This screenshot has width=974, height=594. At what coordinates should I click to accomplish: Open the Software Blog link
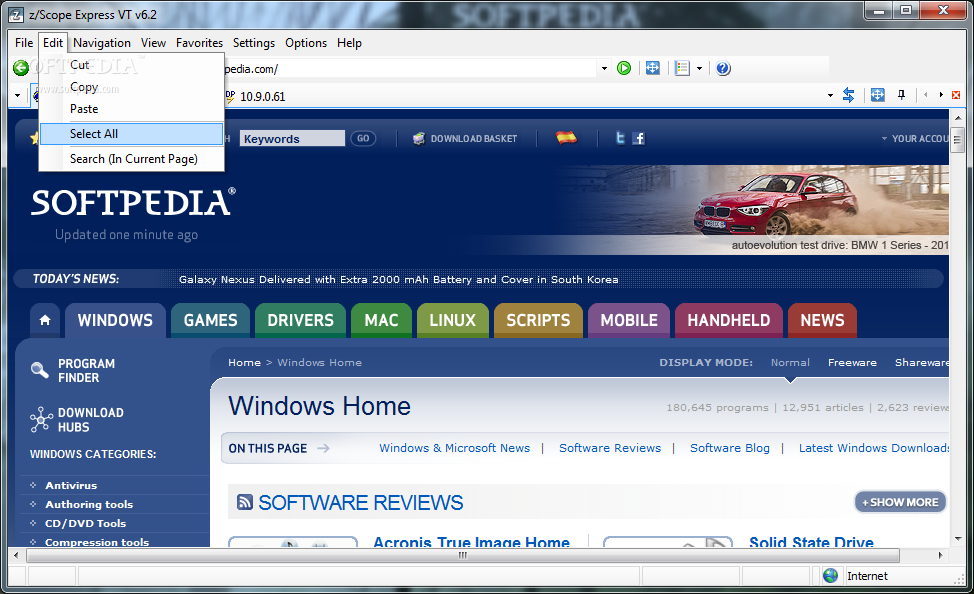[730, 448]
